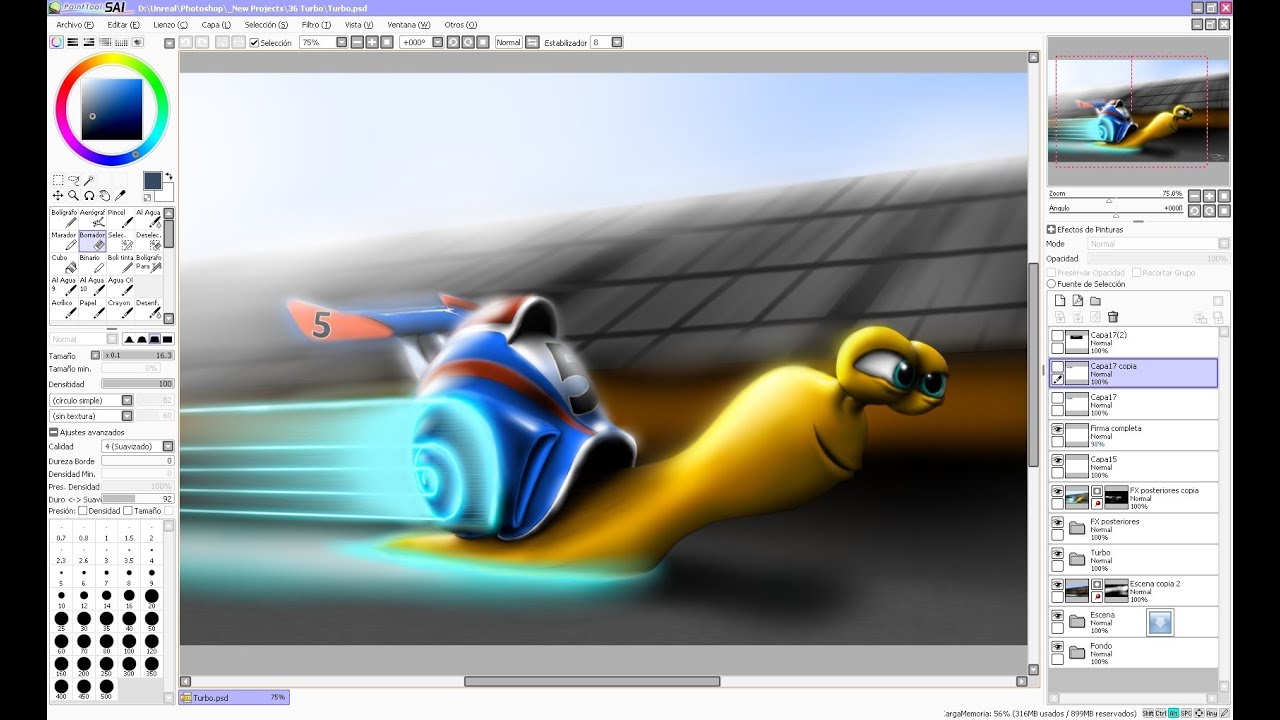1280x720 pixels.
Task: Open the Filtro menu
Action: (x=316, y=24)
